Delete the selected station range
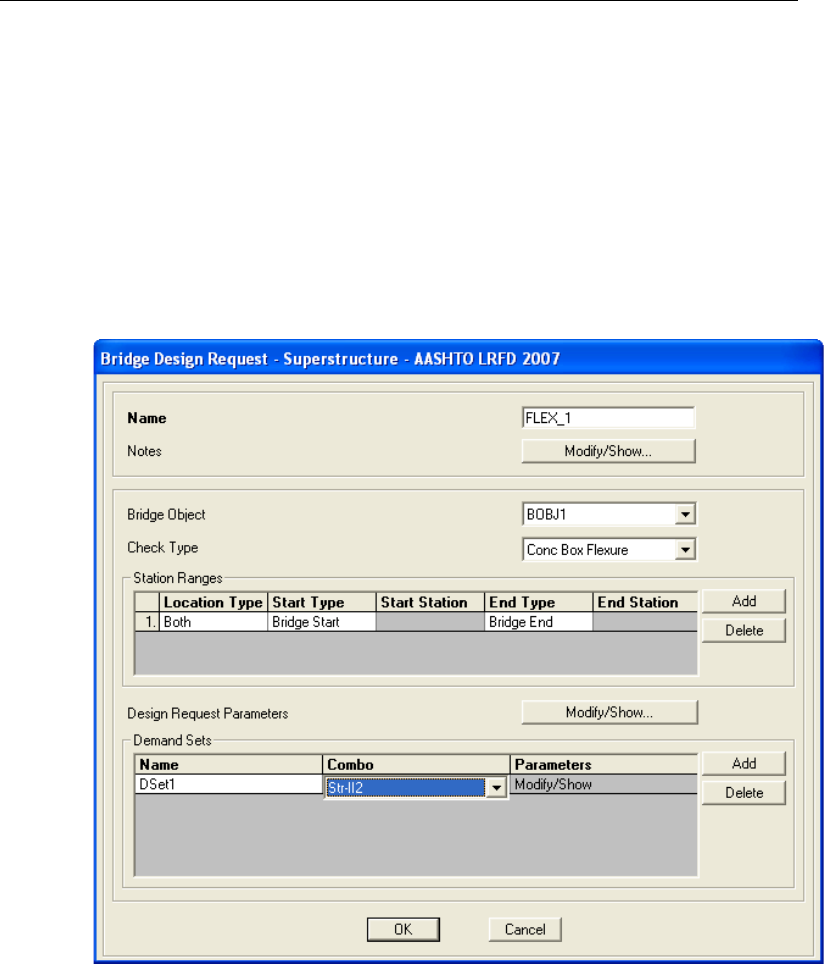824x964 pixels. (743, 631)
